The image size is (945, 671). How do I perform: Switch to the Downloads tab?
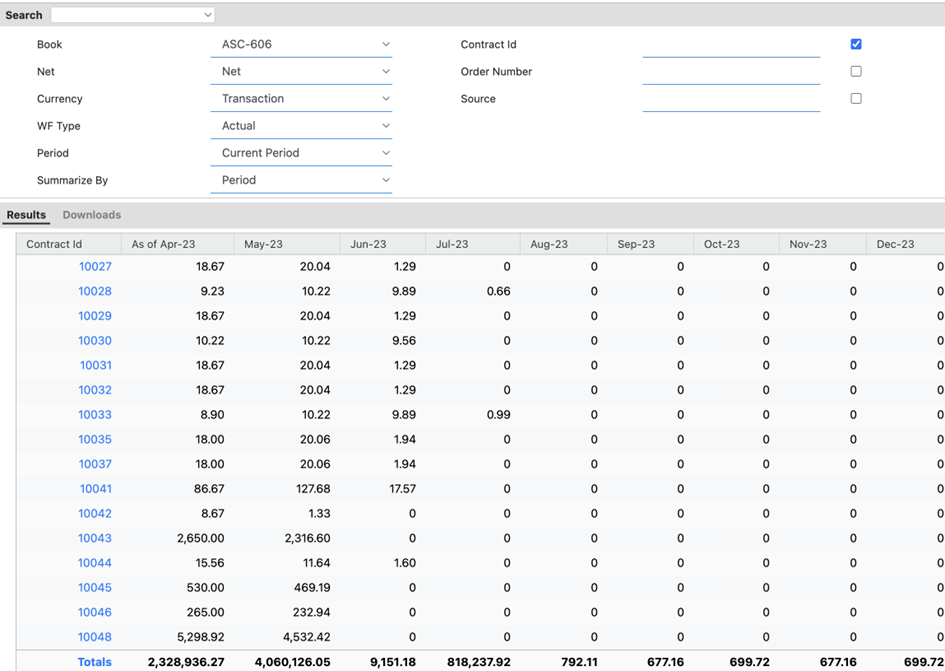pos(92,215)
